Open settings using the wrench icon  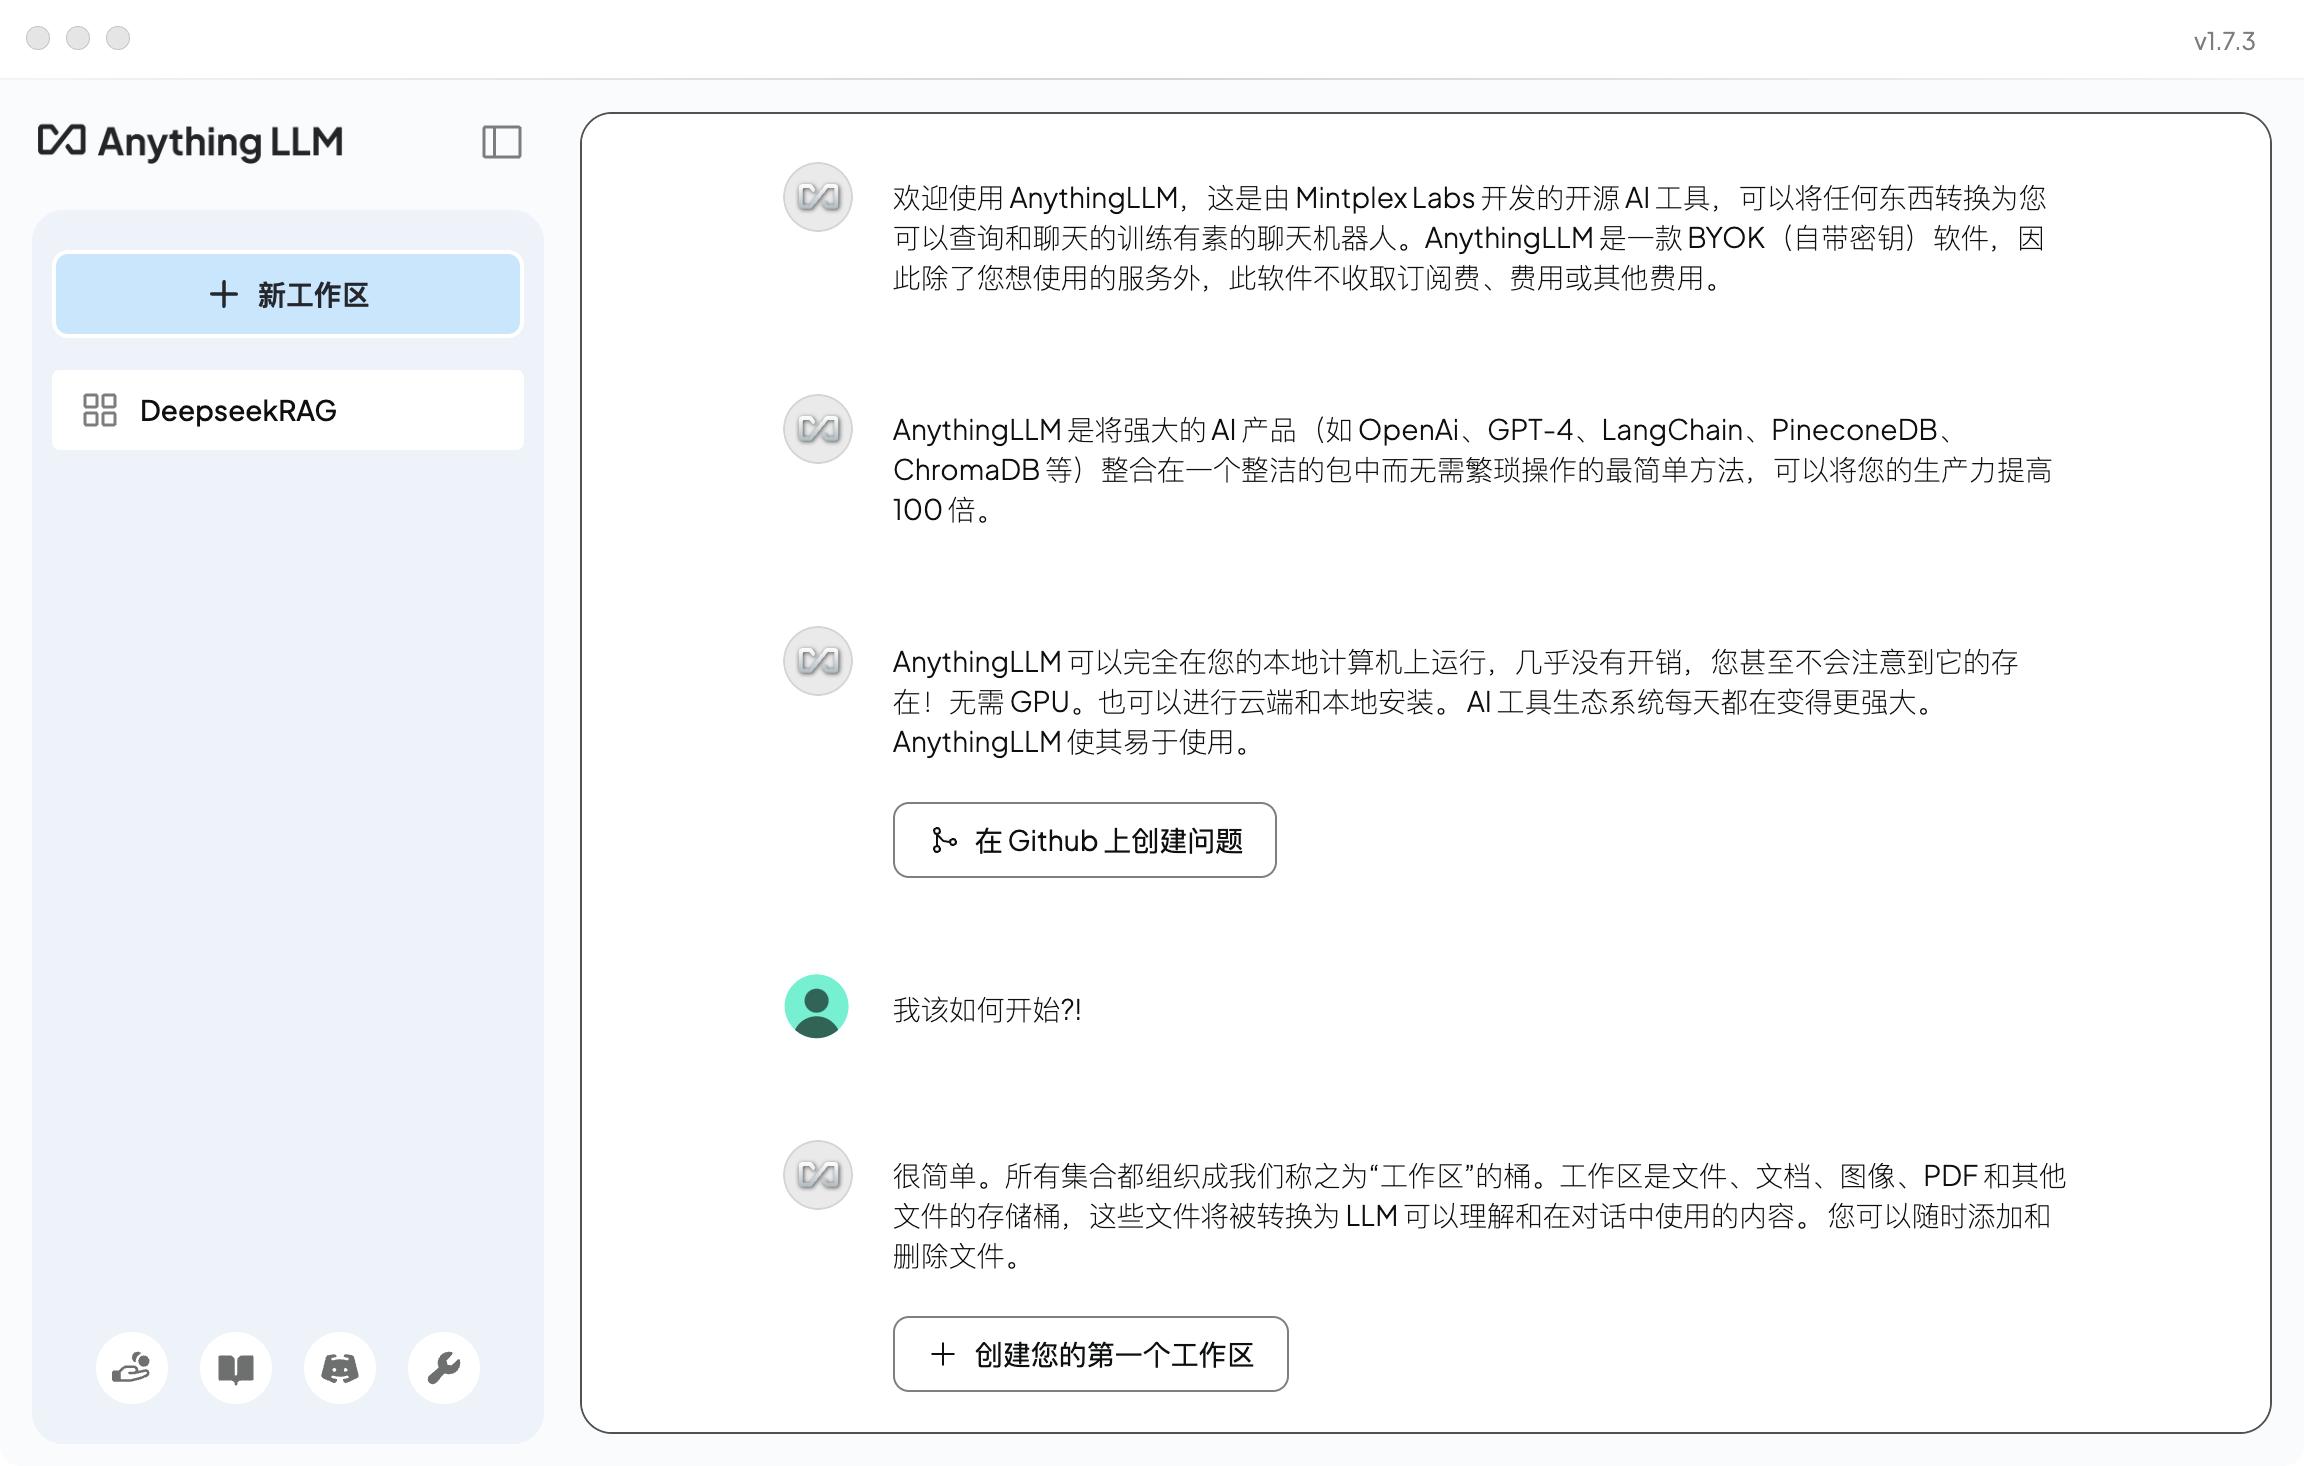[x=443, y=1368]
